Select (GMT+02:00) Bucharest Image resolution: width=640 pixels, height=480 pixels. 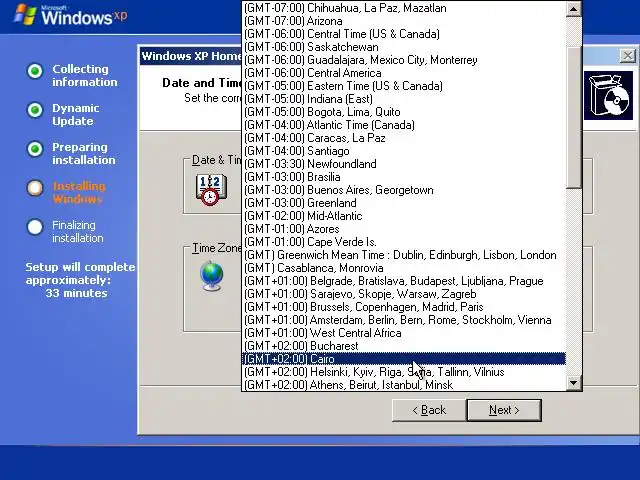click(404, 346)
